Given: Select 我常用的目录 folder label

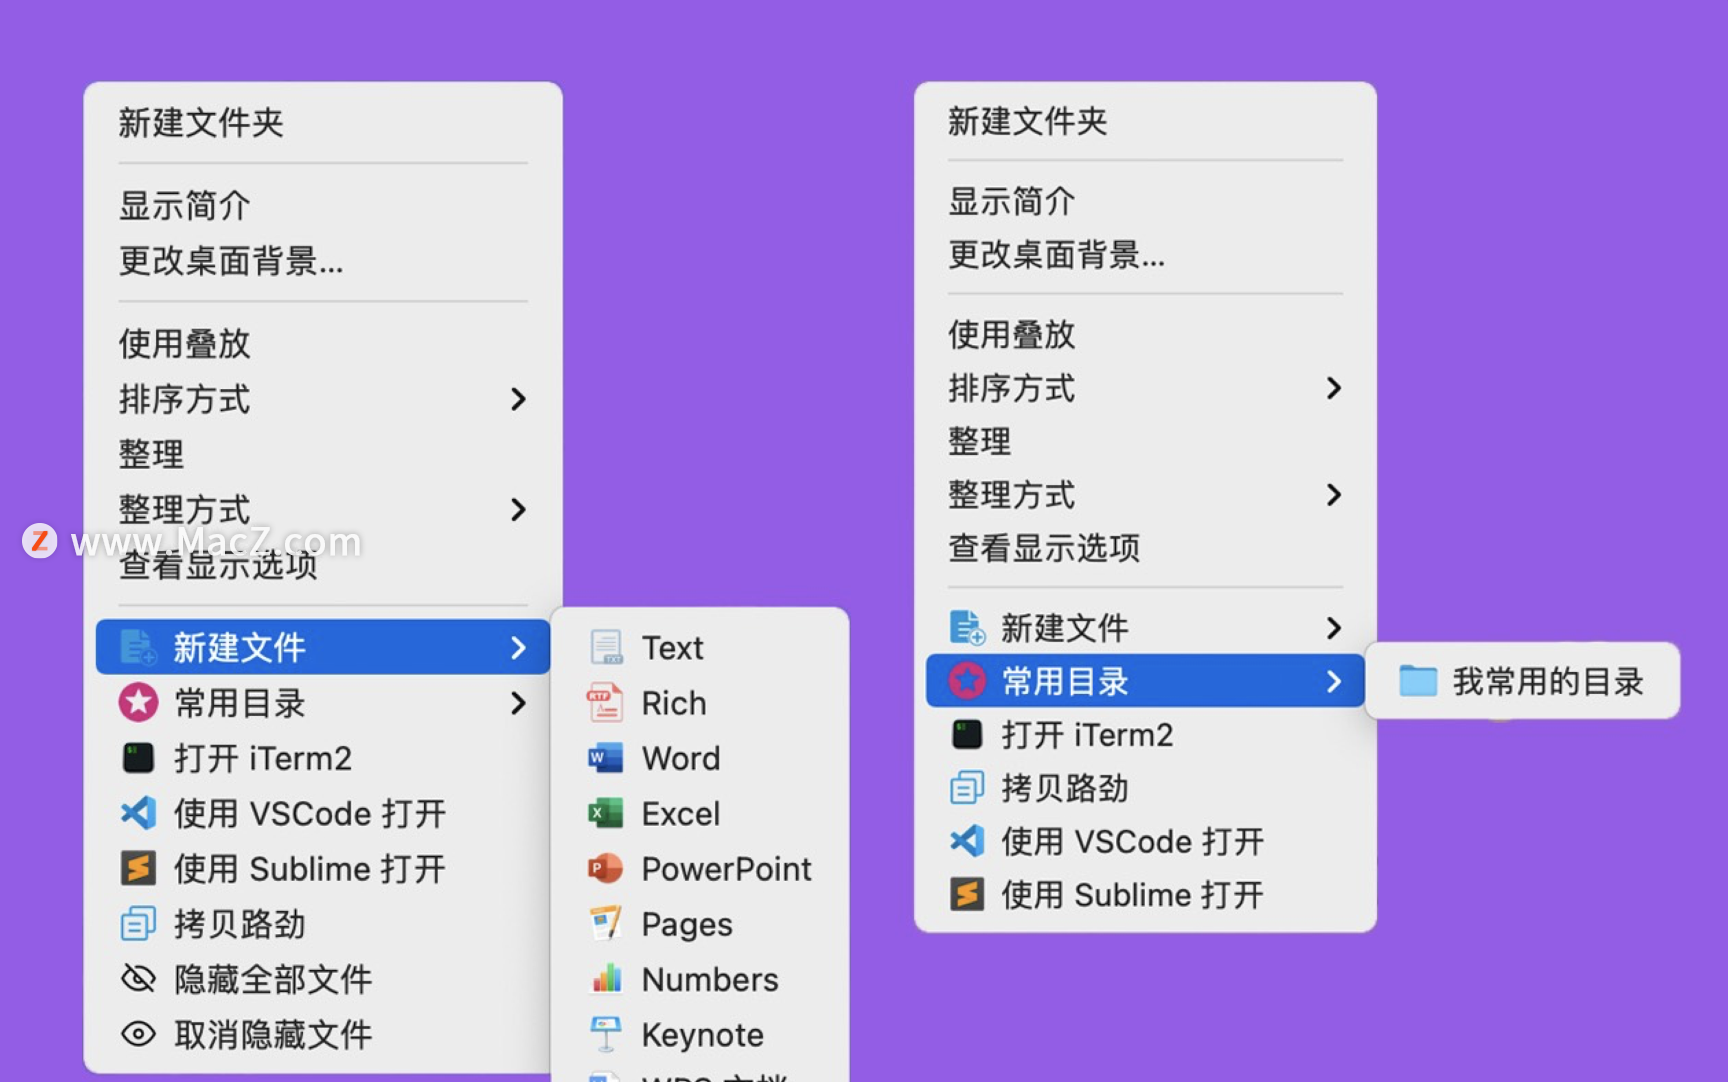Looking at the screenshot, I should click(1548, 681).
